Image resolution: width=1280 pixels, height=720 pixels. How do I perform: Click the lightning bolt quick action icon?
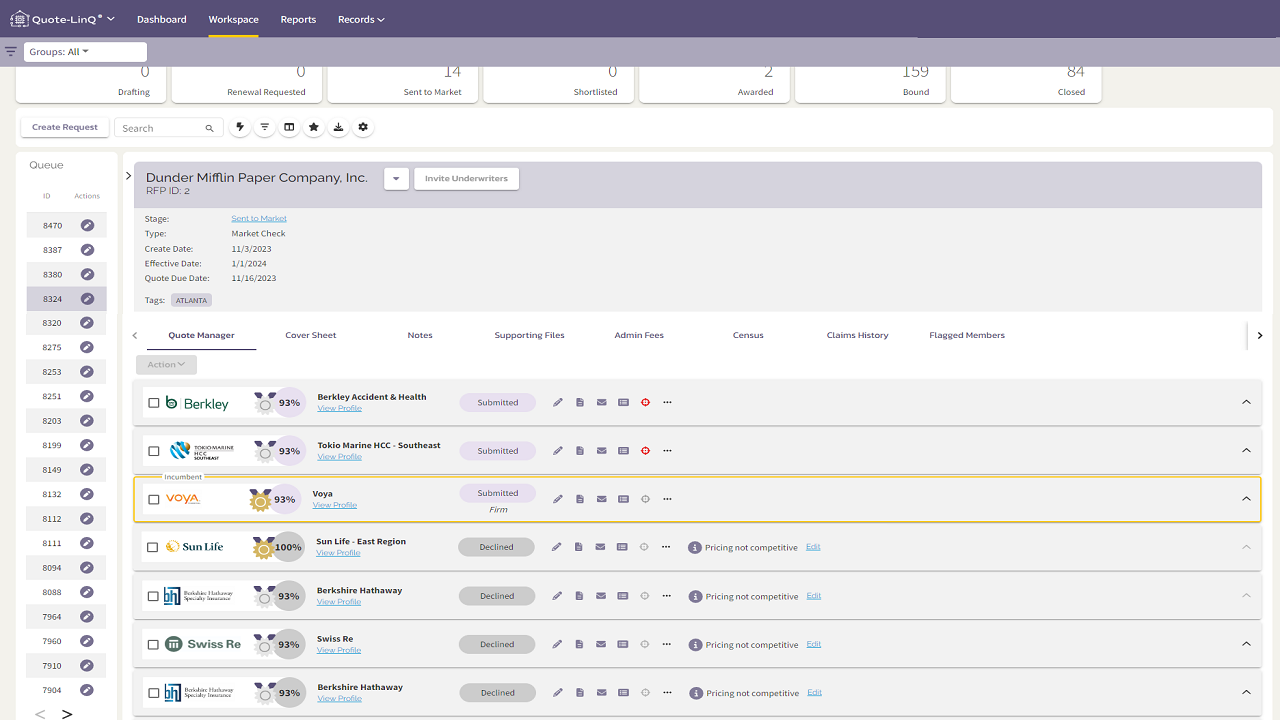pyautogui.click(x=240, y=127)
